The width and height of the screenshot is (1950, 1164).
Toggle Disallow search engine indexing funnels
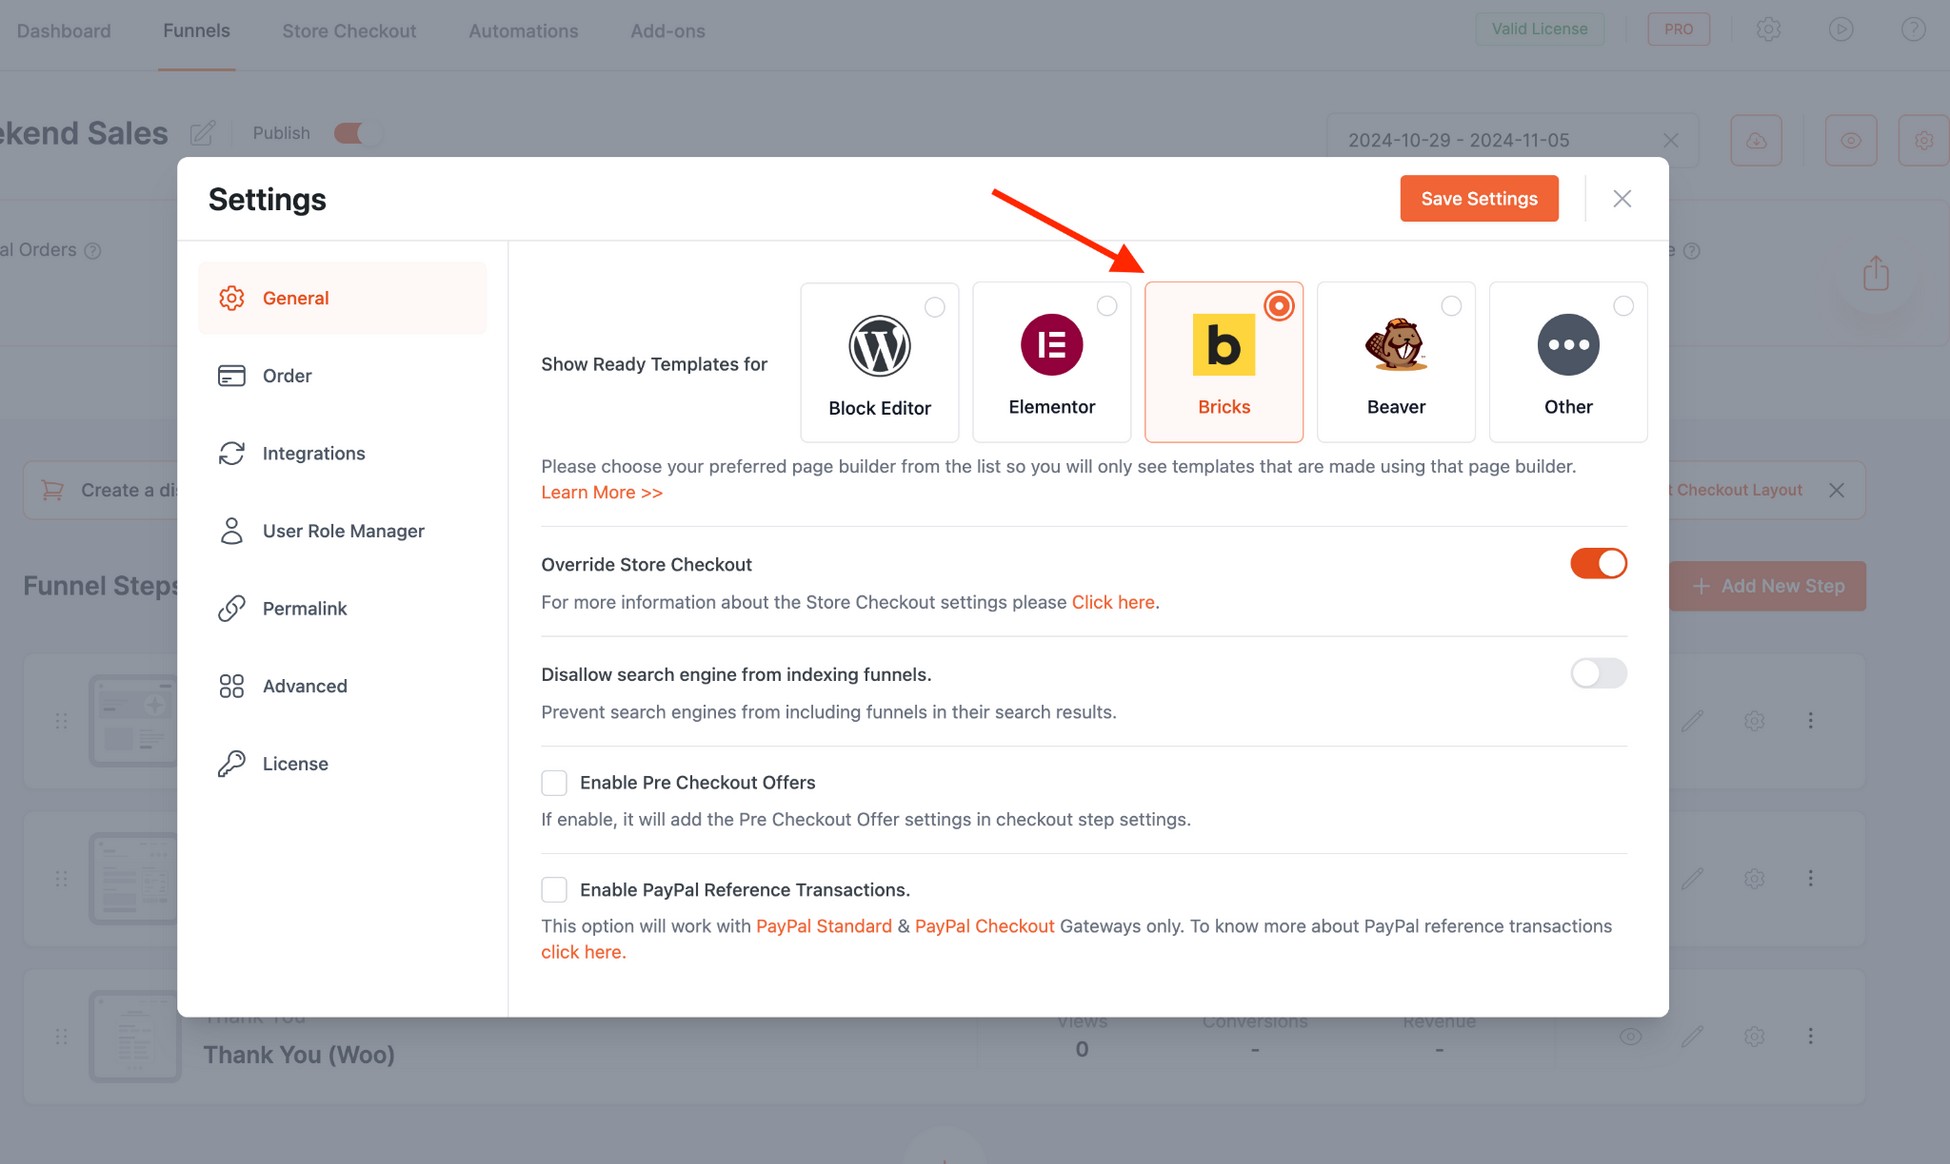[x=1598, y=673]
